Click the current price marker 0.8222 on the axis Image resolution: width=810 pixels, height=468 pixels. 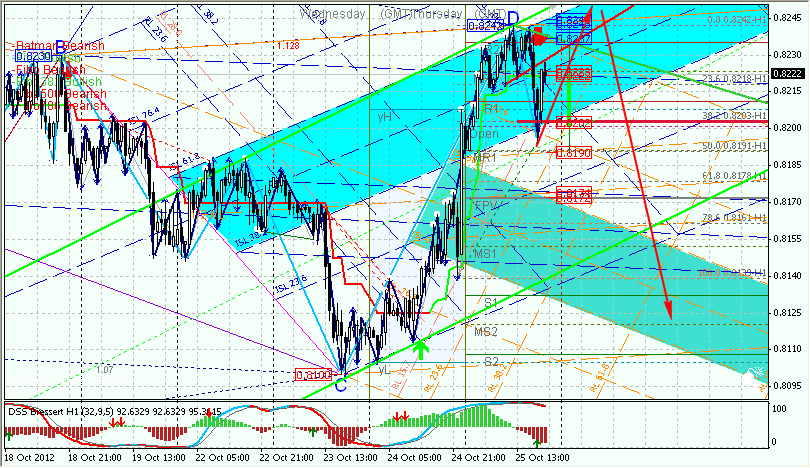tap(789, 73)
